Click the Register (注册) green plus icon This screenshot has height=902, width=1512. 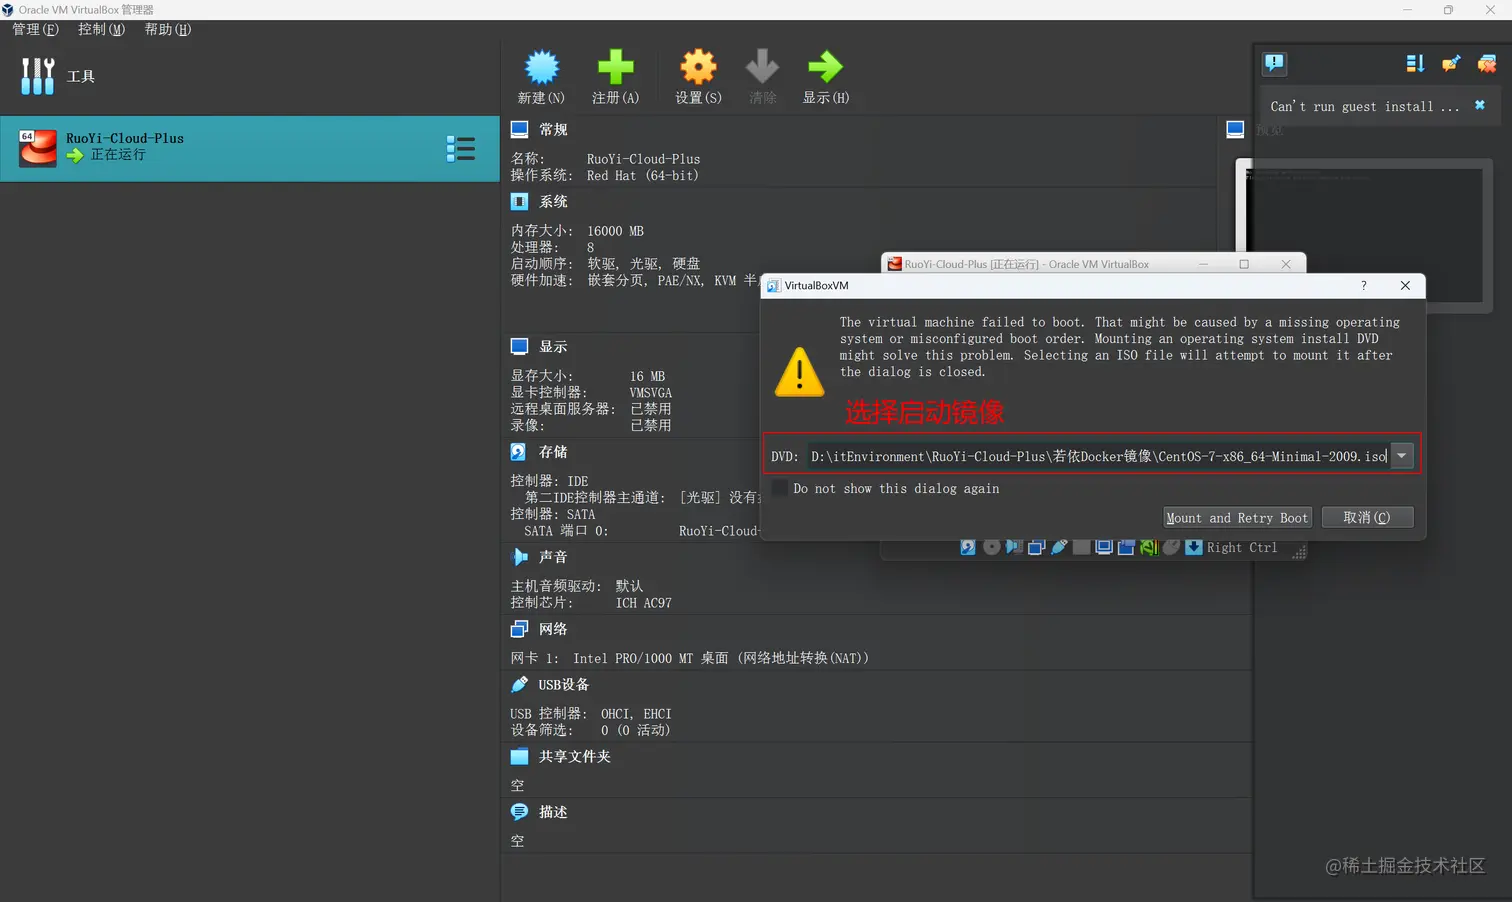coord(615,67)
